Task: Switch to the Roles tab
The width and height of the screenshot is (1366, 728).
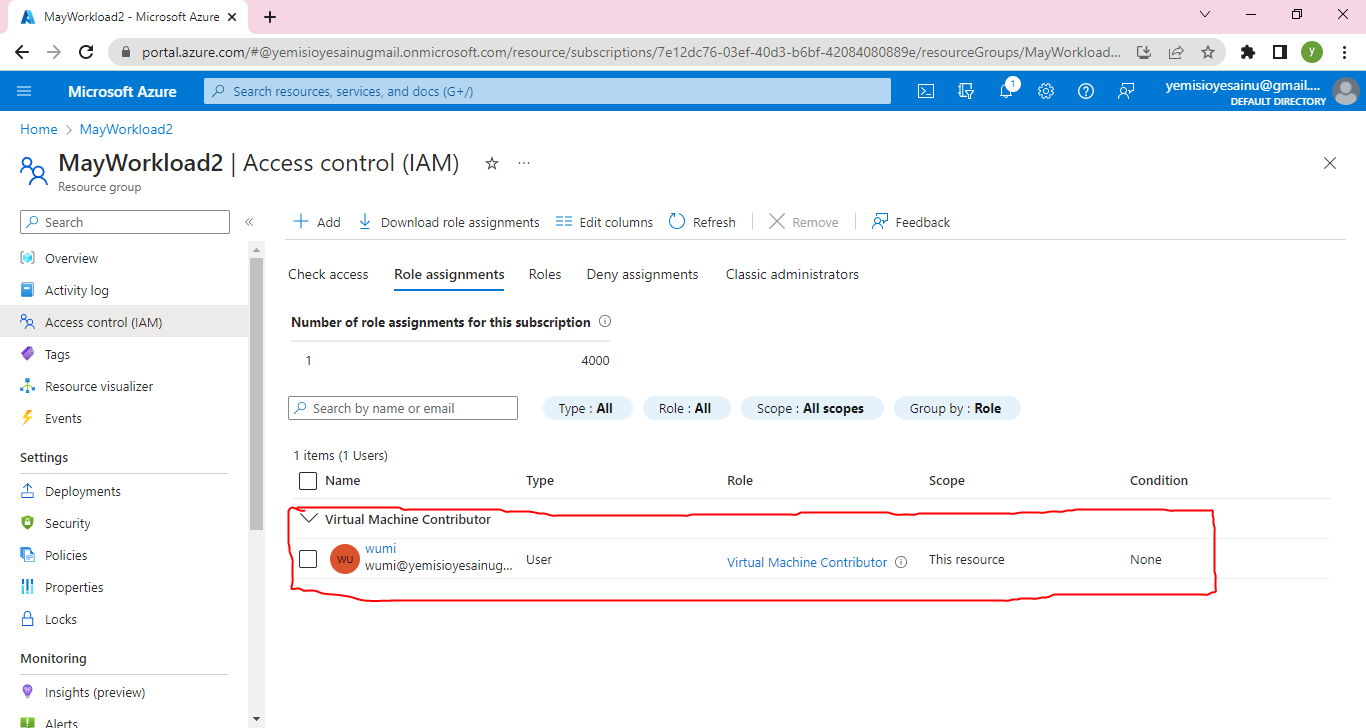Action: pyautogui.click(x=545, y=274)
